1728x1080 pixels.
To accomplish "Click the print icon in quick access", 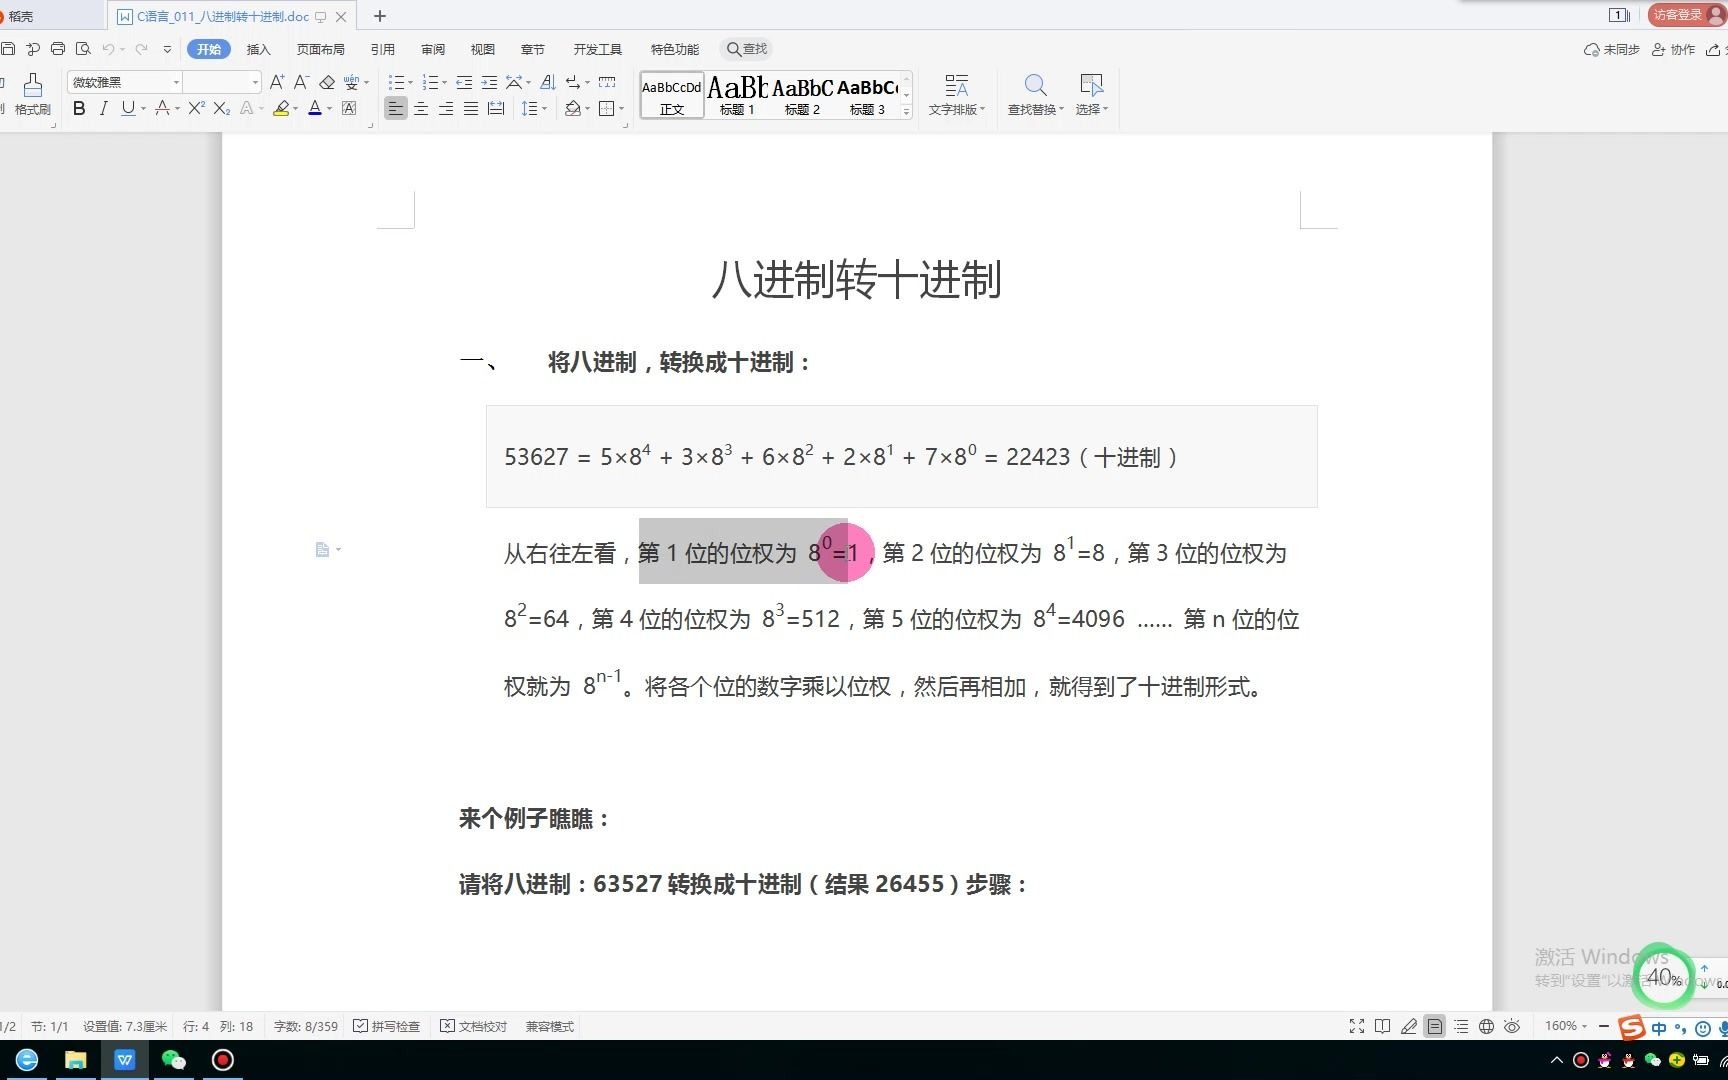I will (58, 49).
